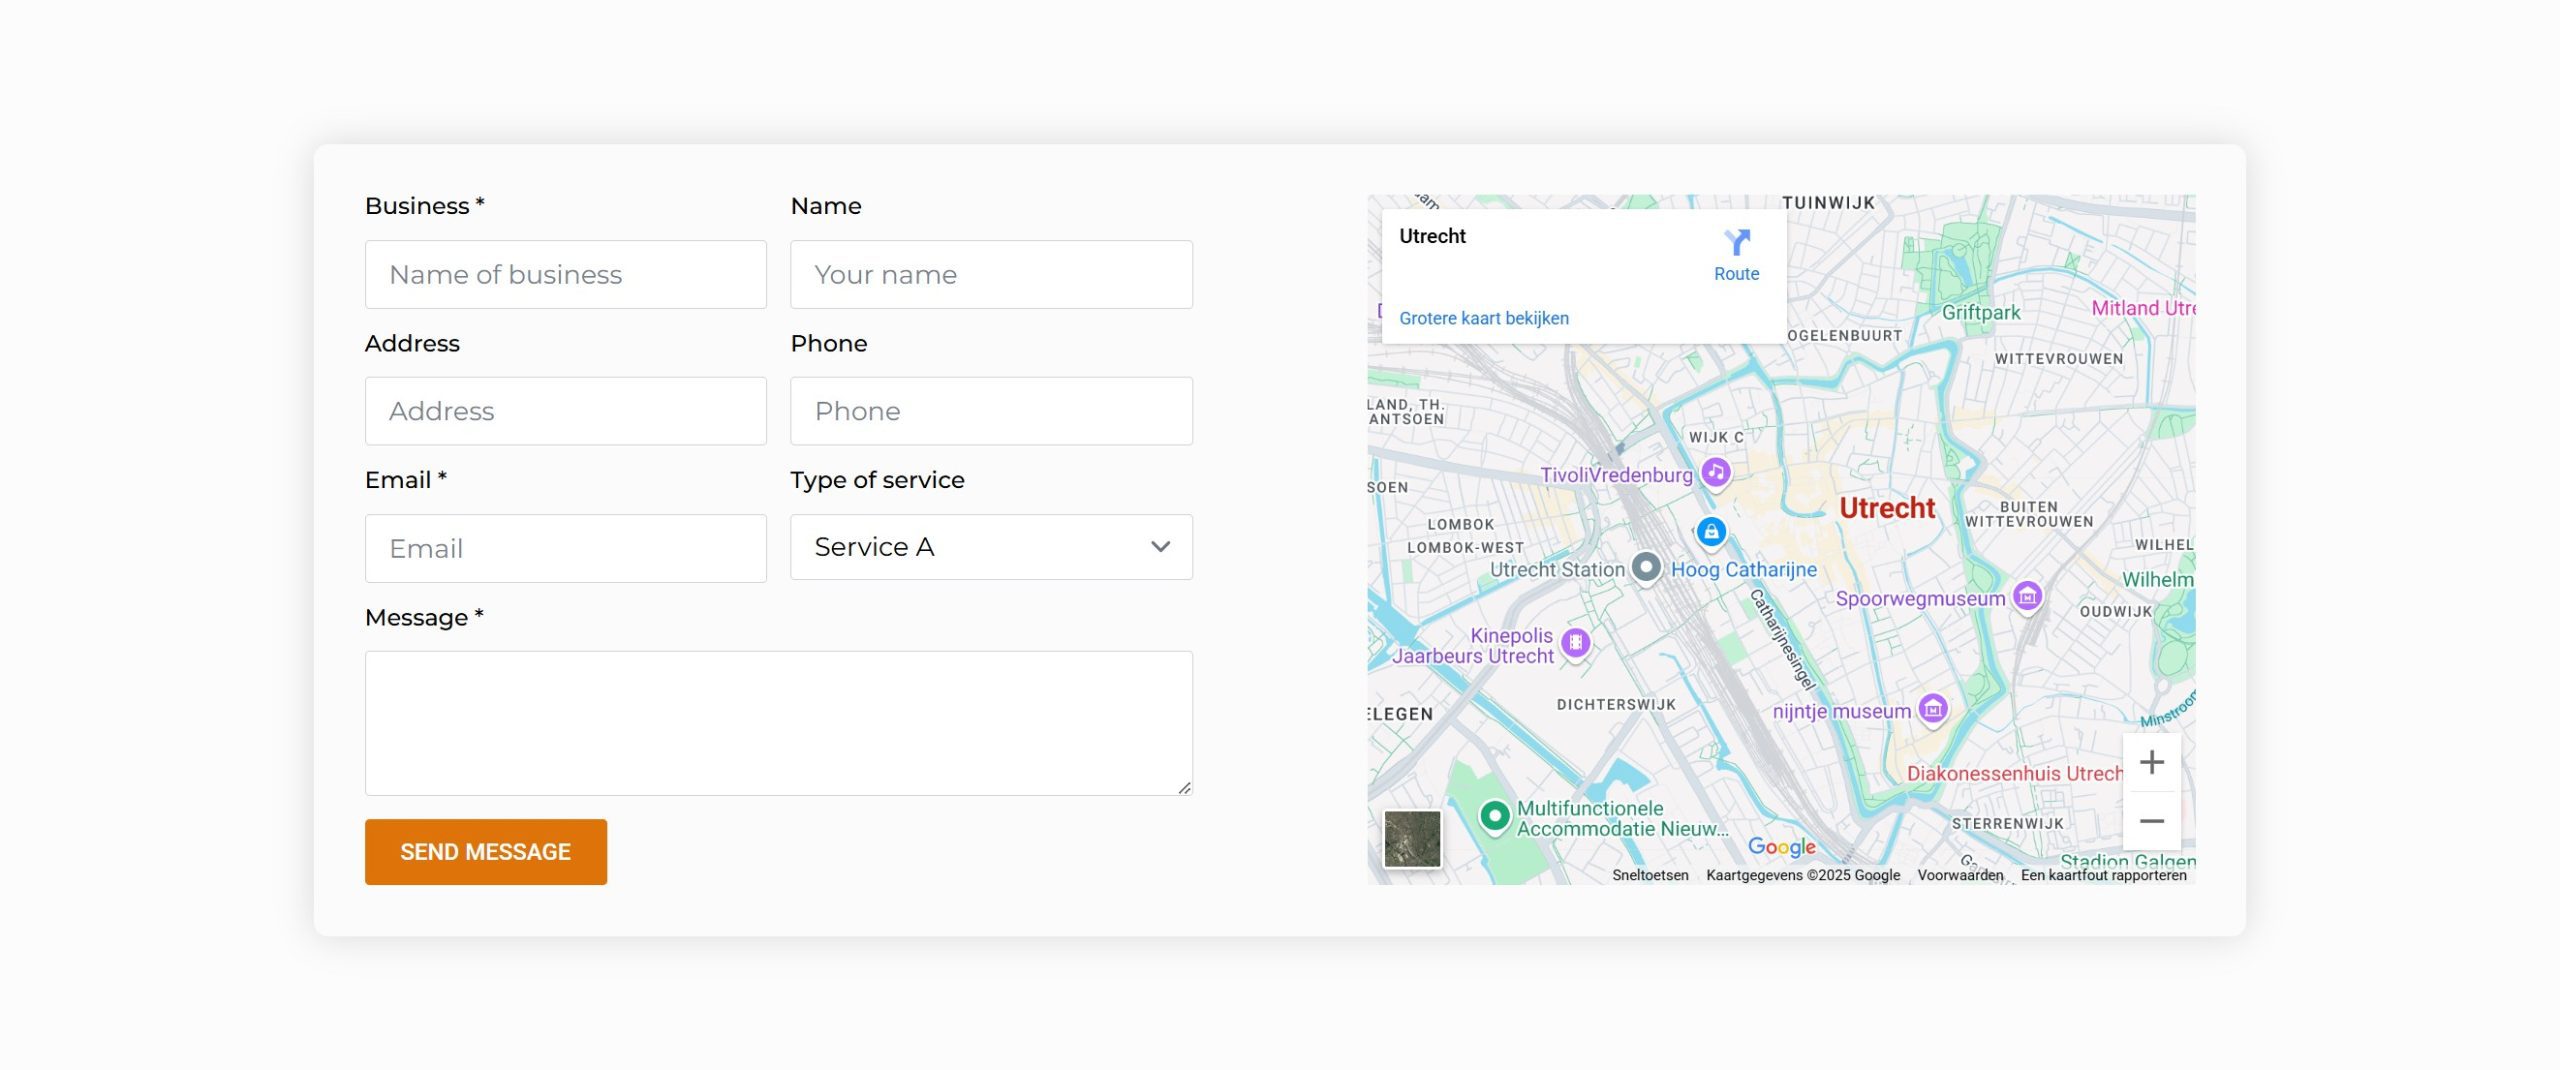Select the nijntje museum marker

1933,709
